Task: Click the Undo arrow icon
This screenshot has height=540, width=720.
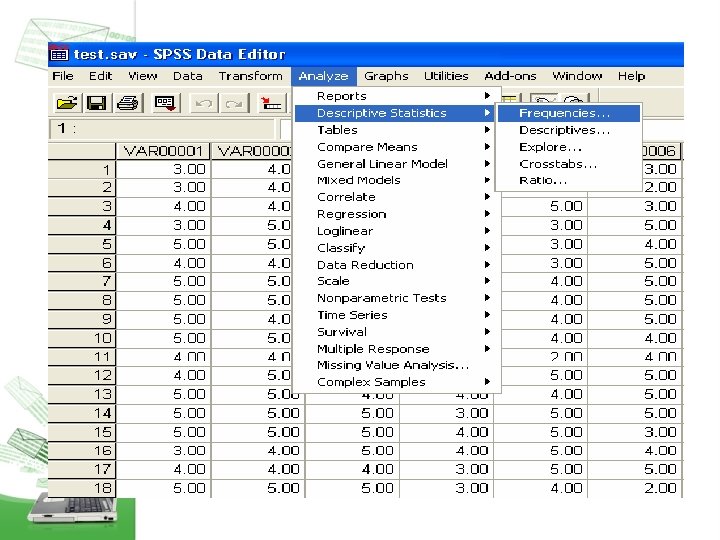Action: (204, 103)
